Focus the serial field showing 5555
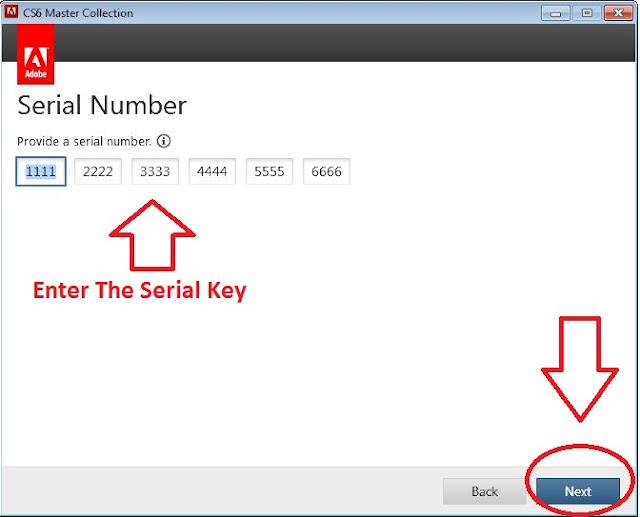The image size is (640, 517). 269,171
